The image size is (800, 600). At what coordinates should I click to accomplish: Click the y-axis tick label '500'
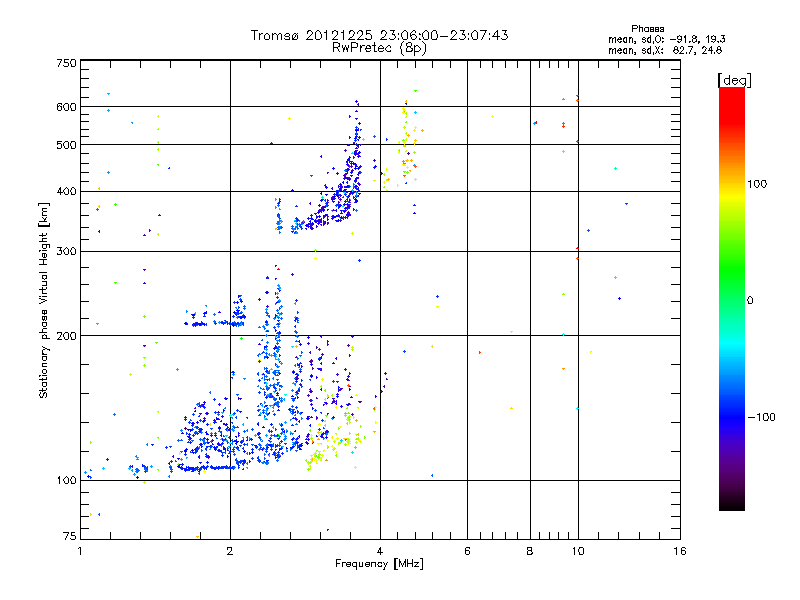pyautogui.click(x=66, y=145)
